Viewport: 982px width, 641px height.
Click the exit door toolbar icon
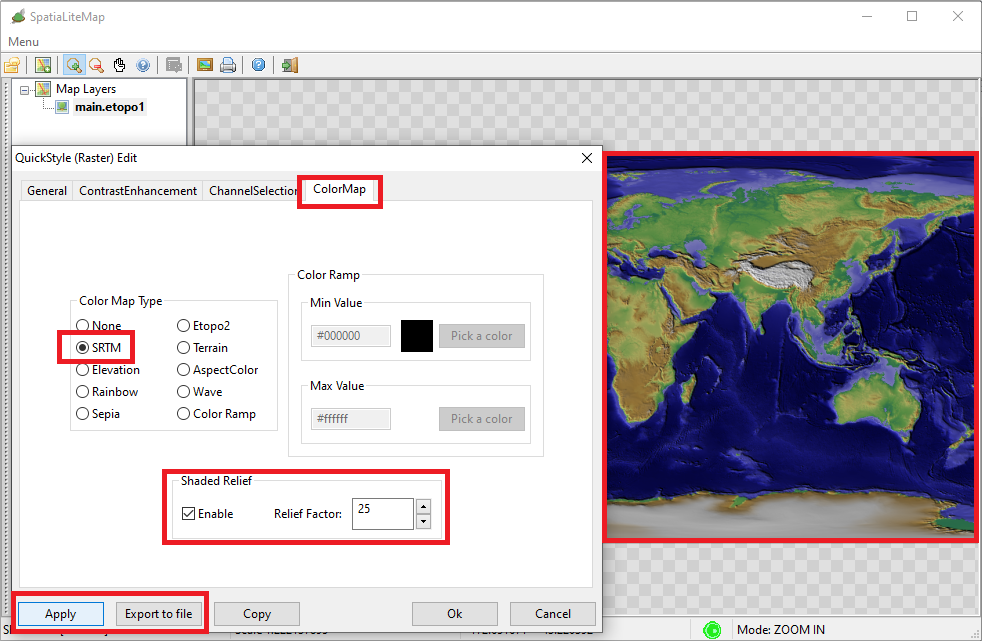point(289,65)
